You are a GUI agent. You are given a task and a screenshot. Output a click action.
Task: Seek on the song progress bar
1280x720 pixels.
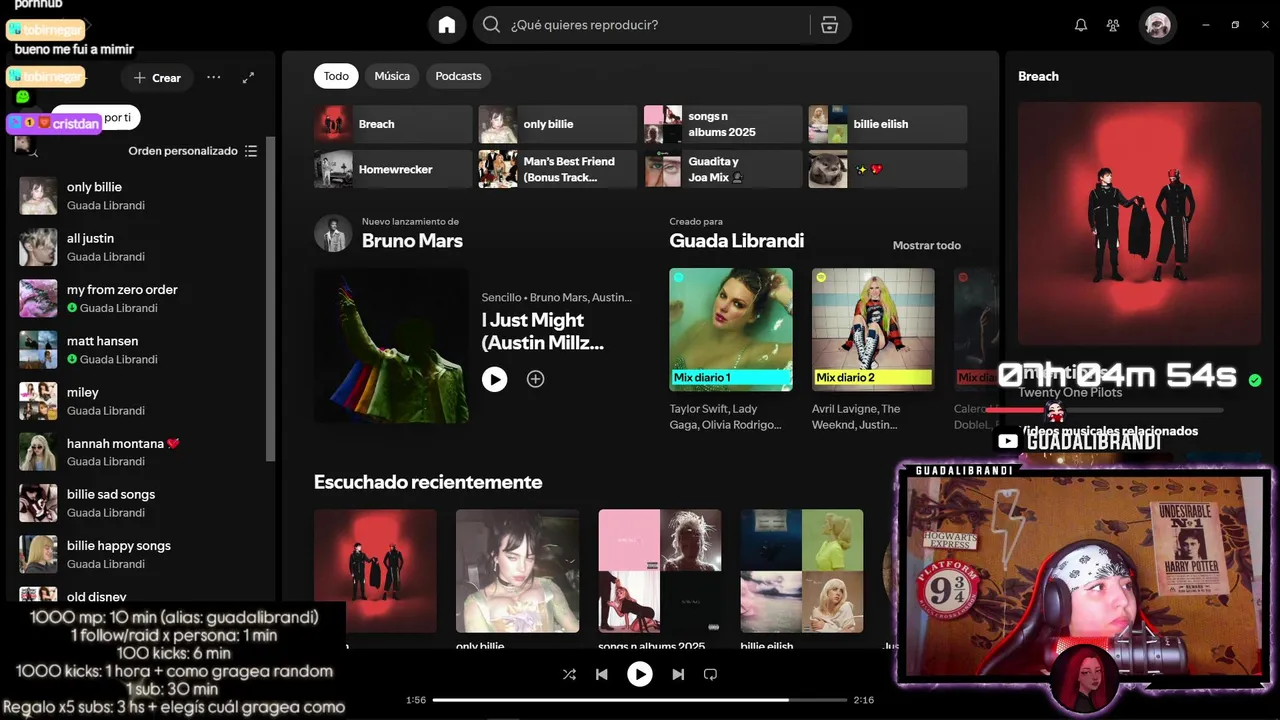(640, 700)
